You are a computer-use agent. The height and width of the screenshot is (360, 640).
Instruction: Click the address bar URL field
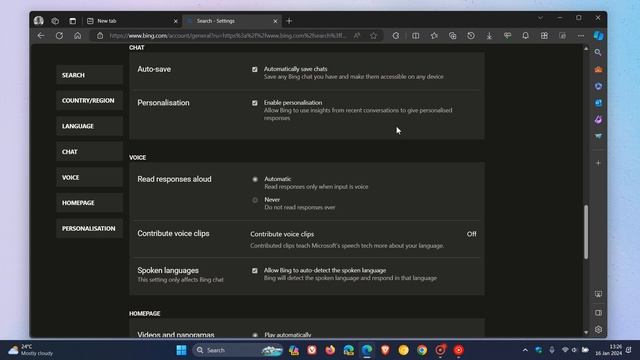(x=228, y=36)
